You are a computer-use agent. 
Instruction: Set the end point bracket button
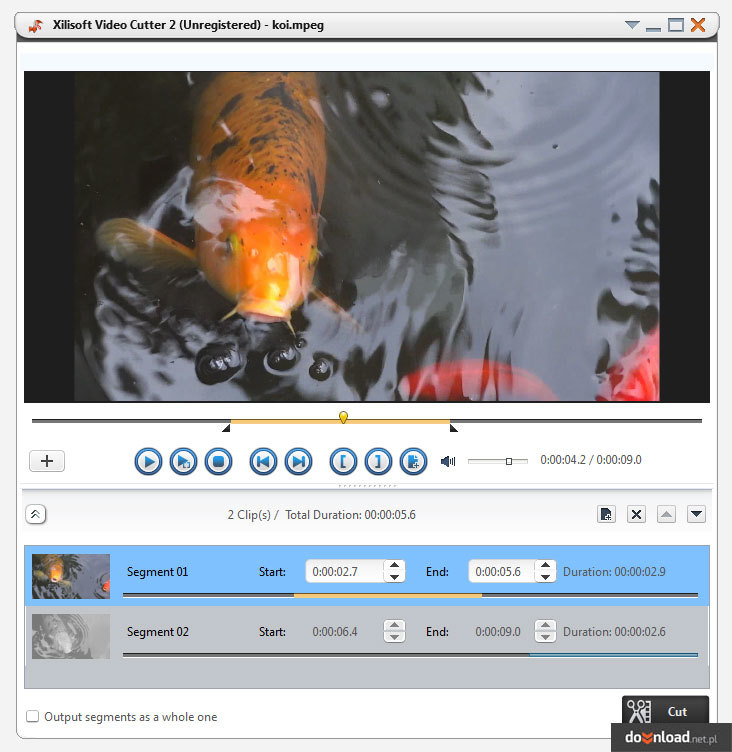click(378, 461)
